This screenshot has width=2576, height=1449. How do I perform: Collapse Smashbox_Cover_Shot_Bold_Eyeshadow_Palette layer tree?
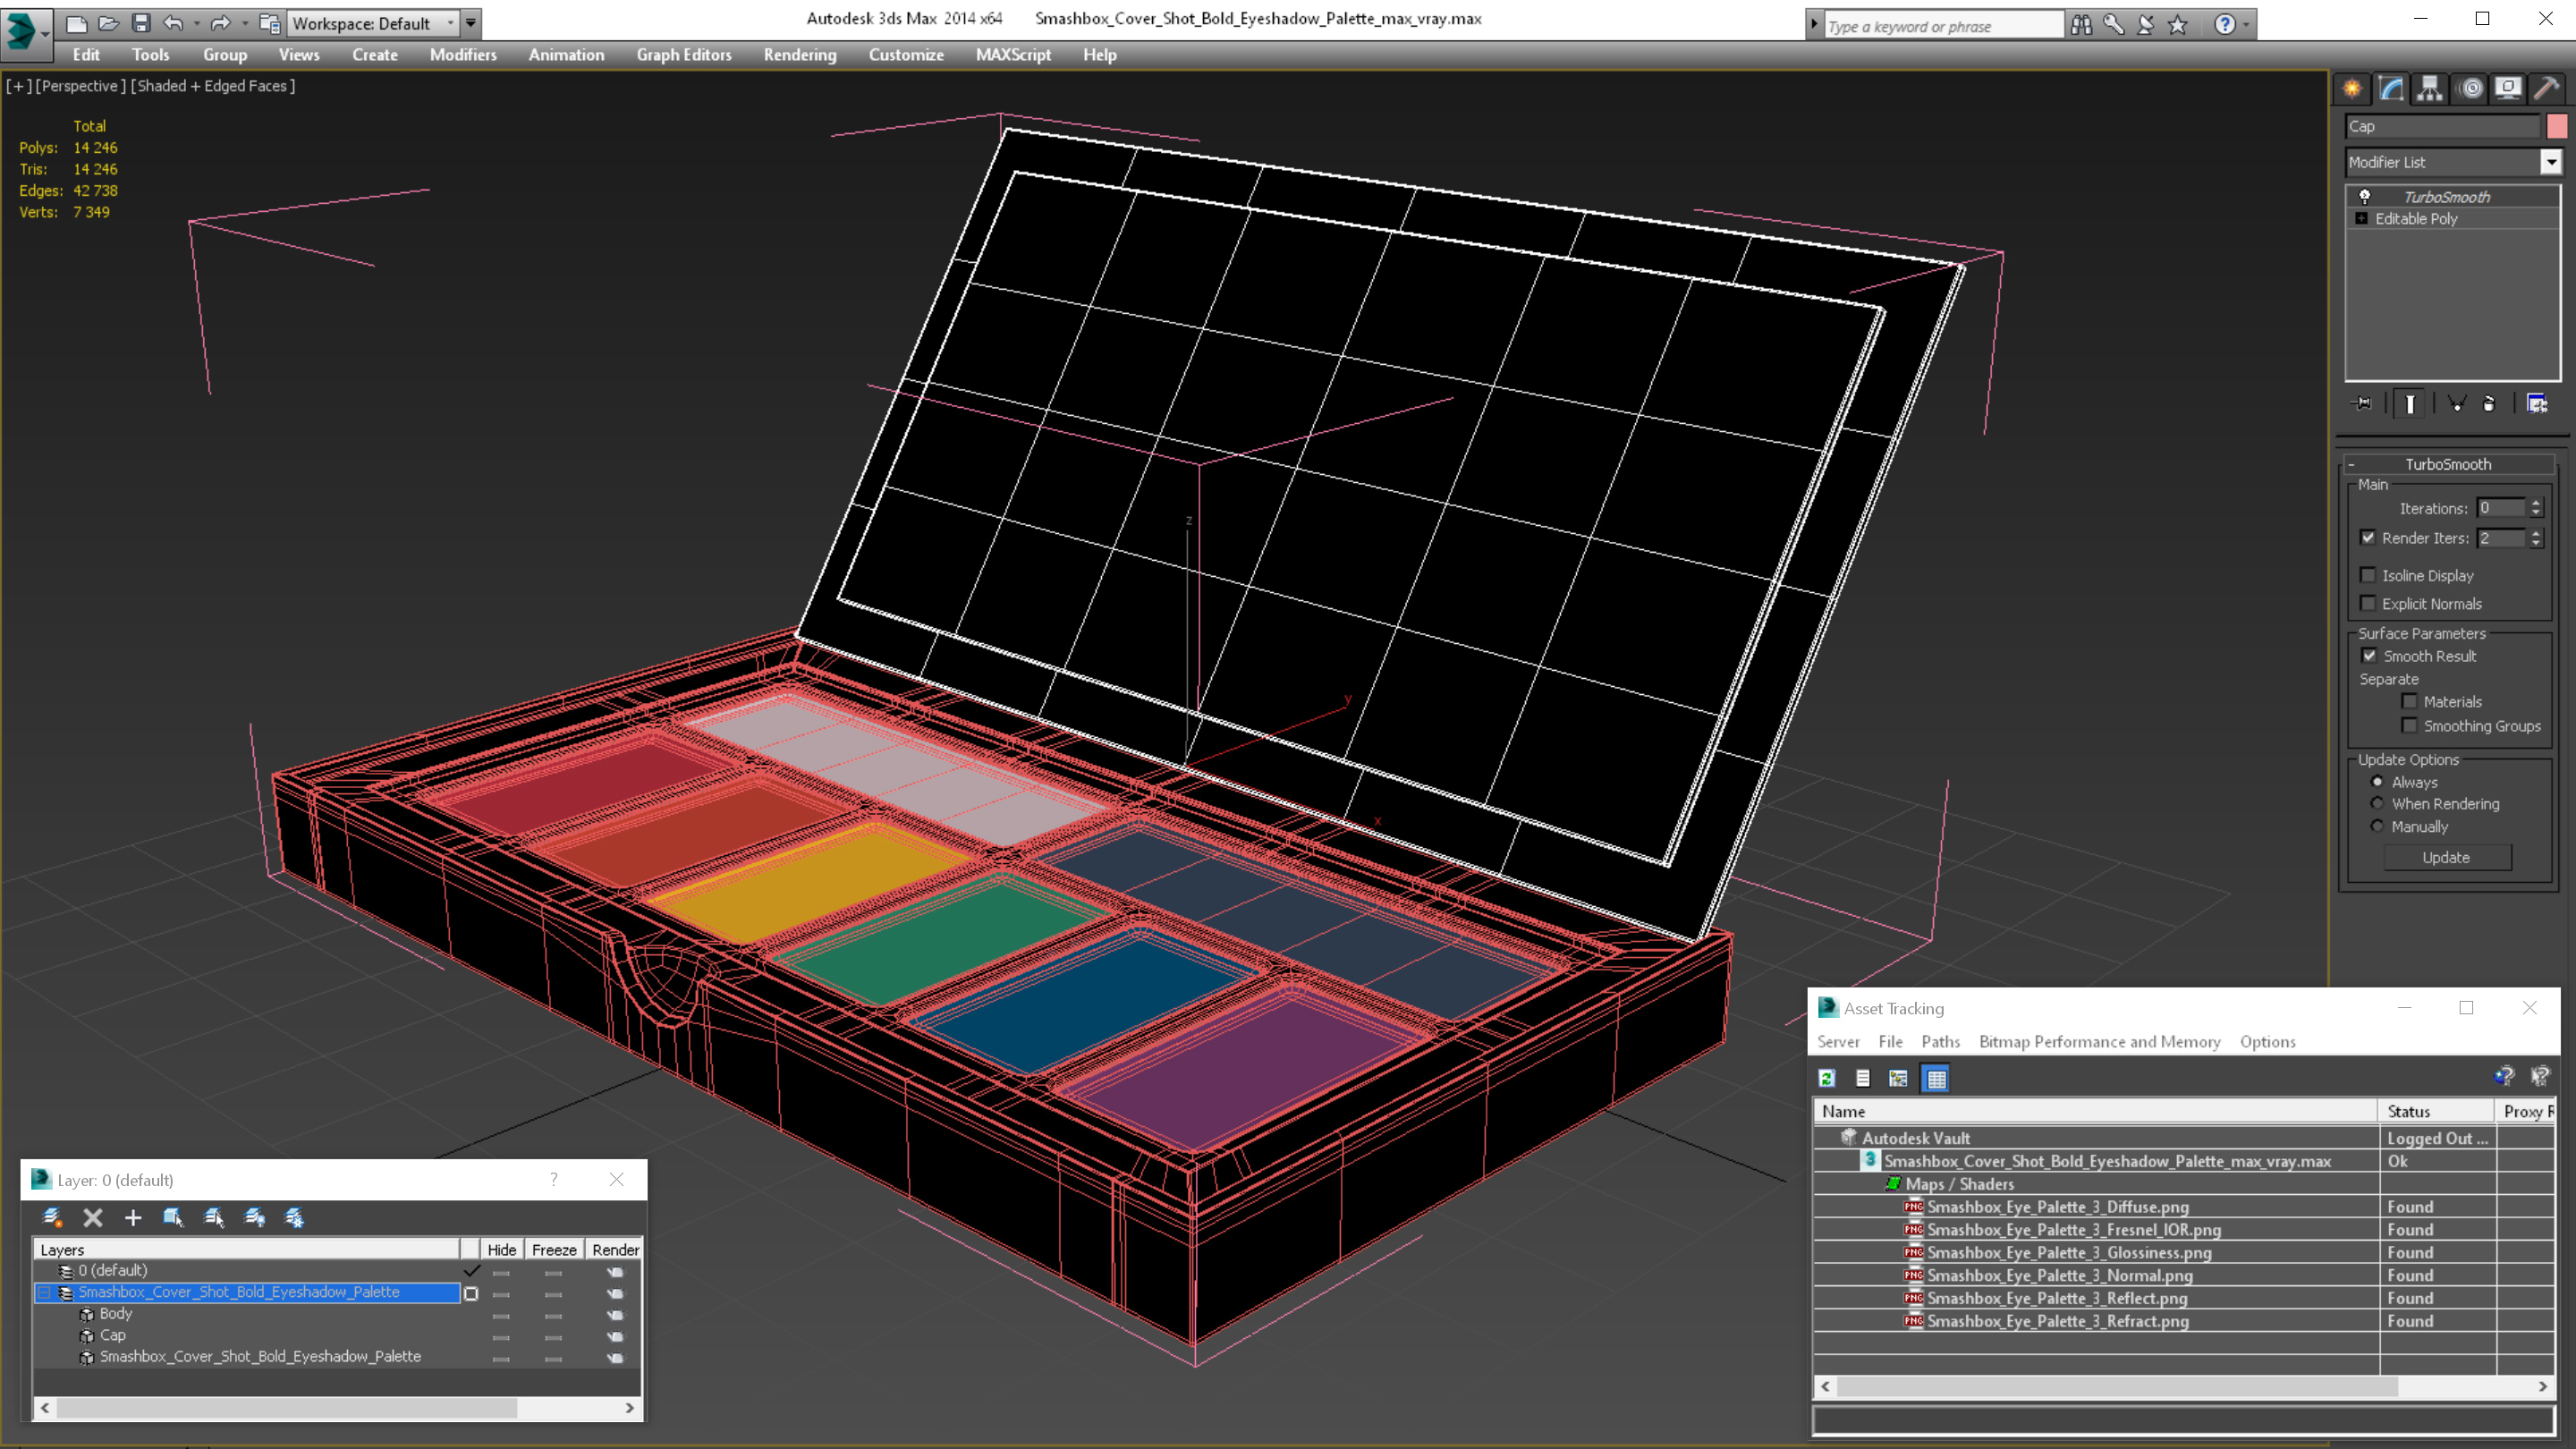44,1292
